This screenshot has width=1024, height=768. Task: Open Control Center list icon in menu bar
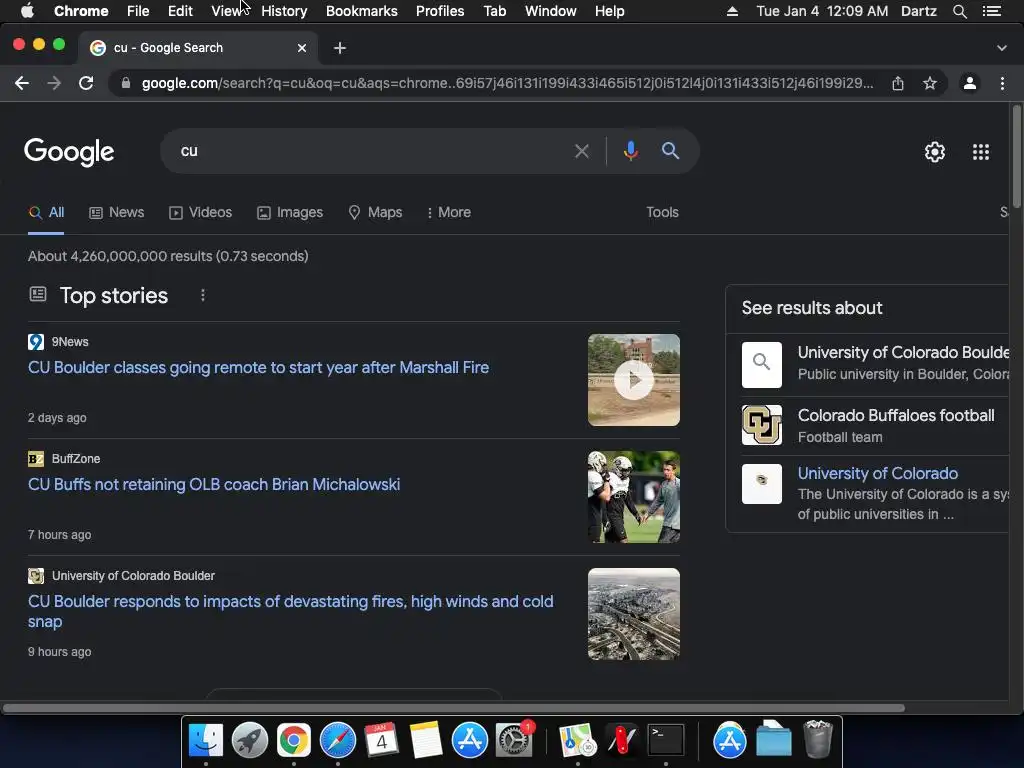click(x=992, y=11)
